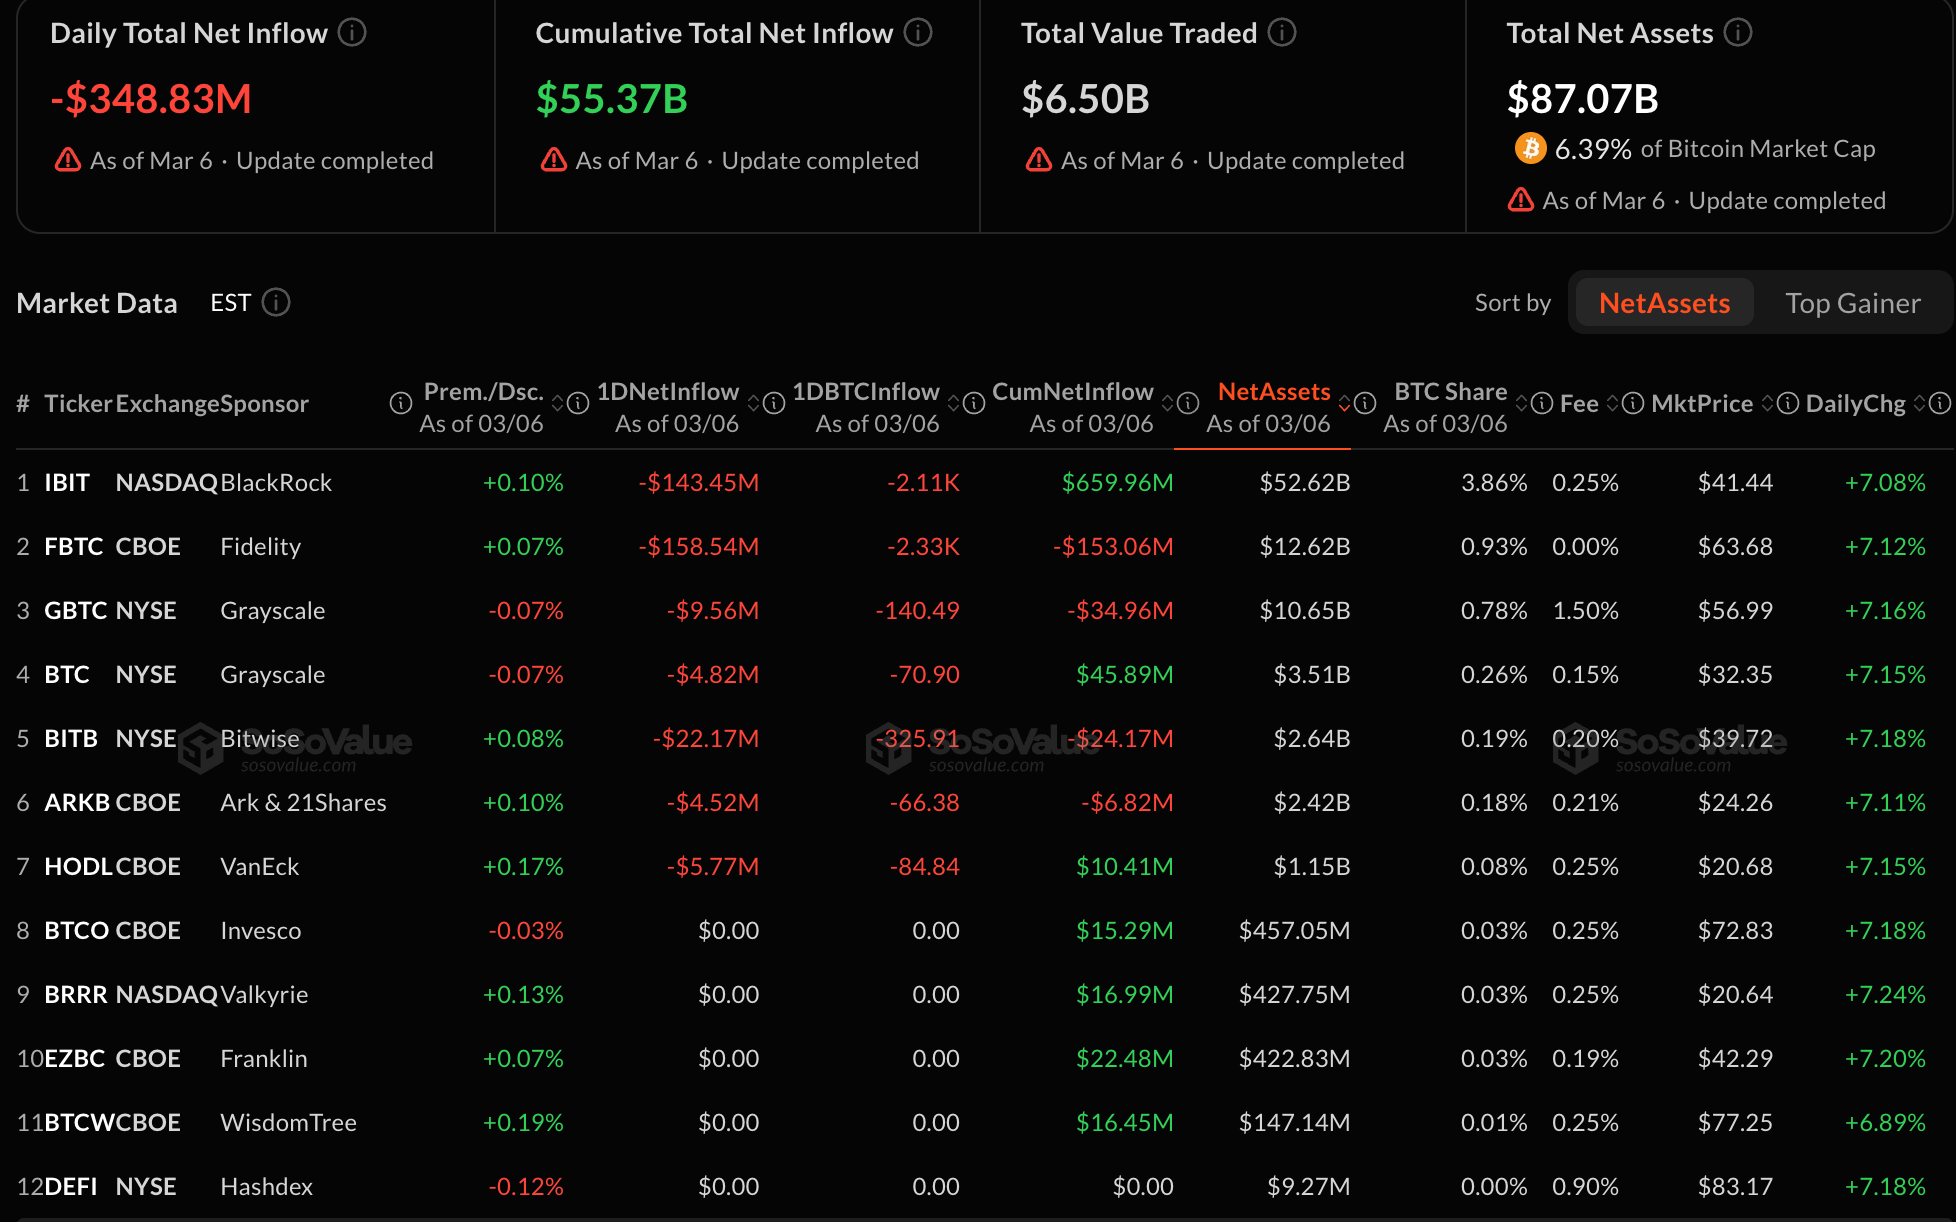Click the EST timezone info icon
This screenshot has width=1956, height=1222.
276,302
